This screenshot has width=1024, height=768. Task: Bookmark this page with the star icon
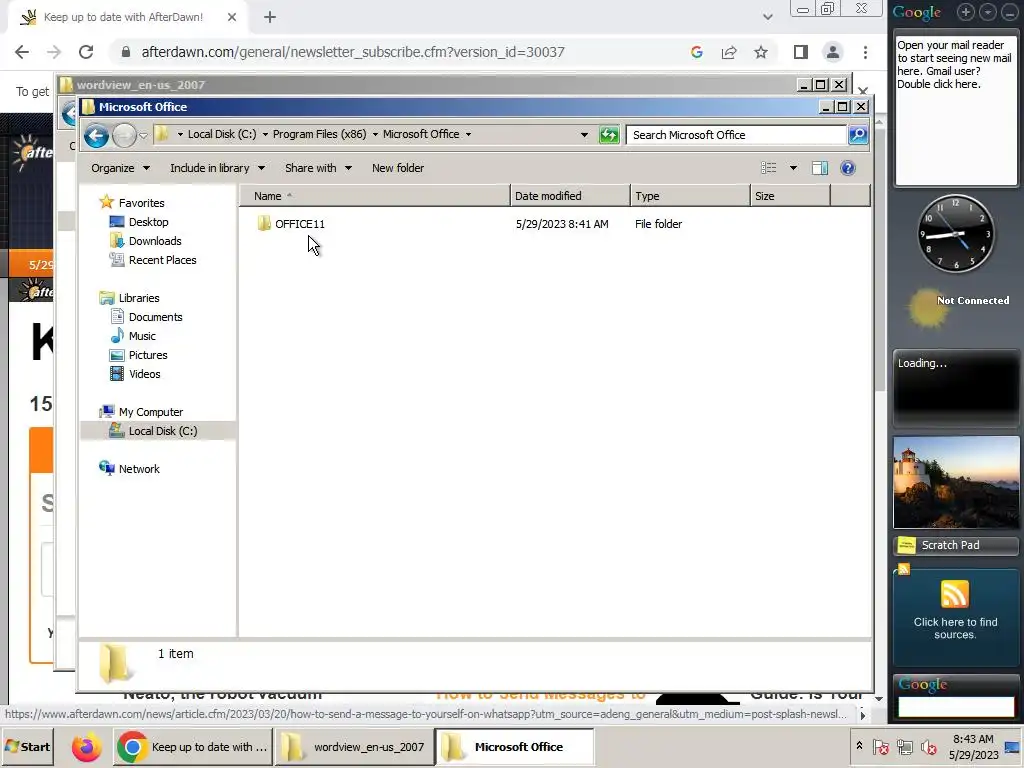[761, 52]
